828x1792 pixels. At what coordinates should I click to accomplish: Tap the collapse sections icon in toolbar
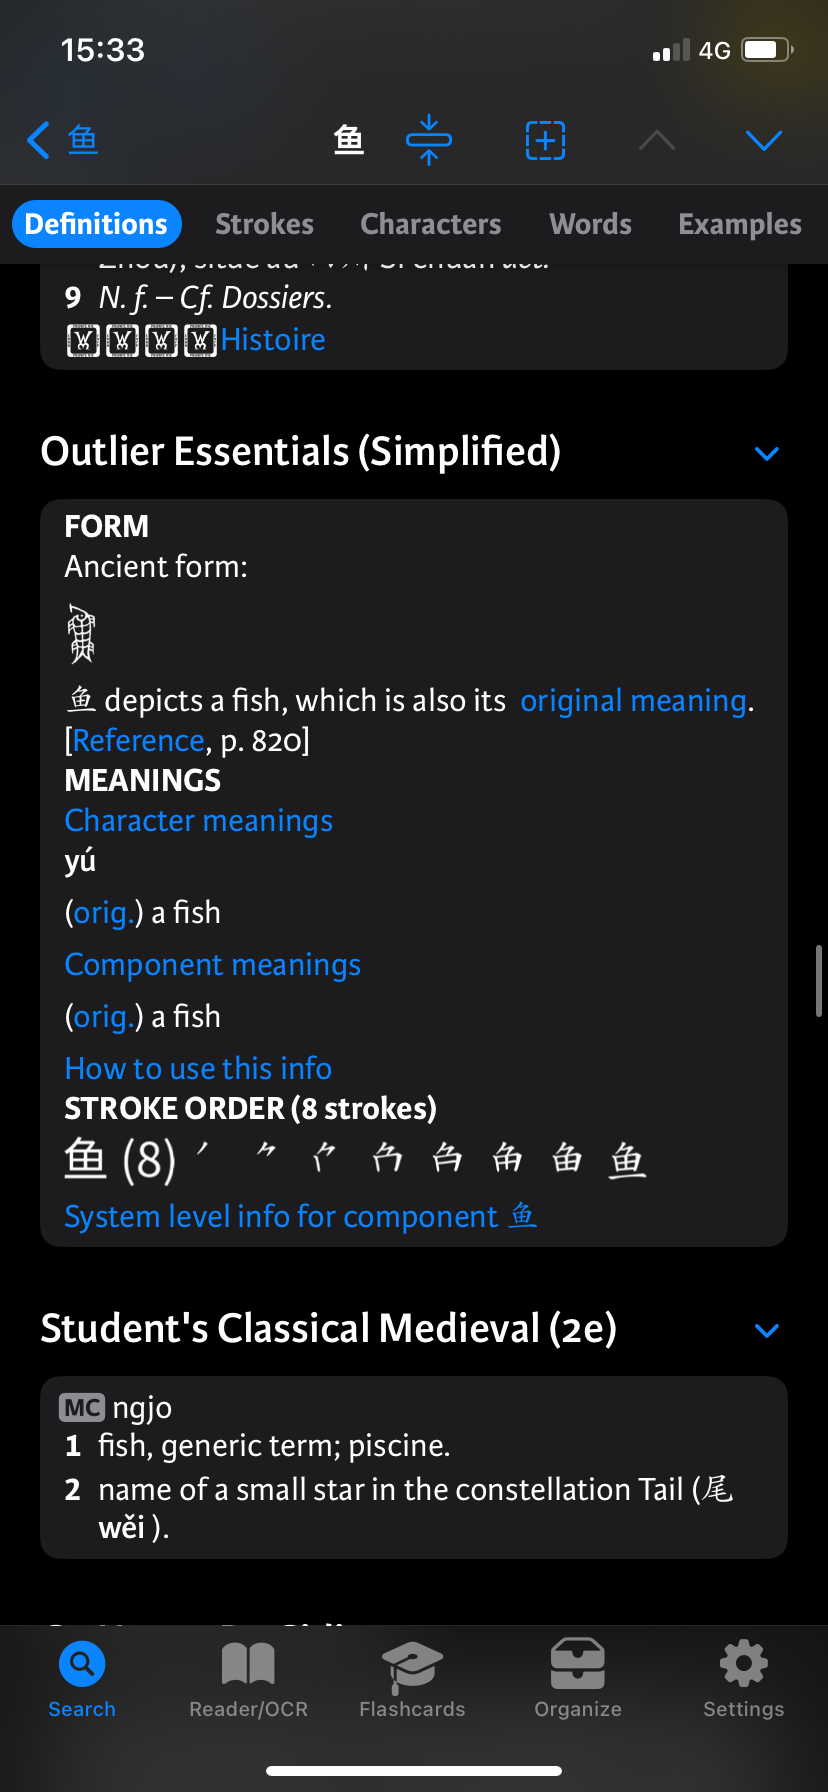(429, 140)
